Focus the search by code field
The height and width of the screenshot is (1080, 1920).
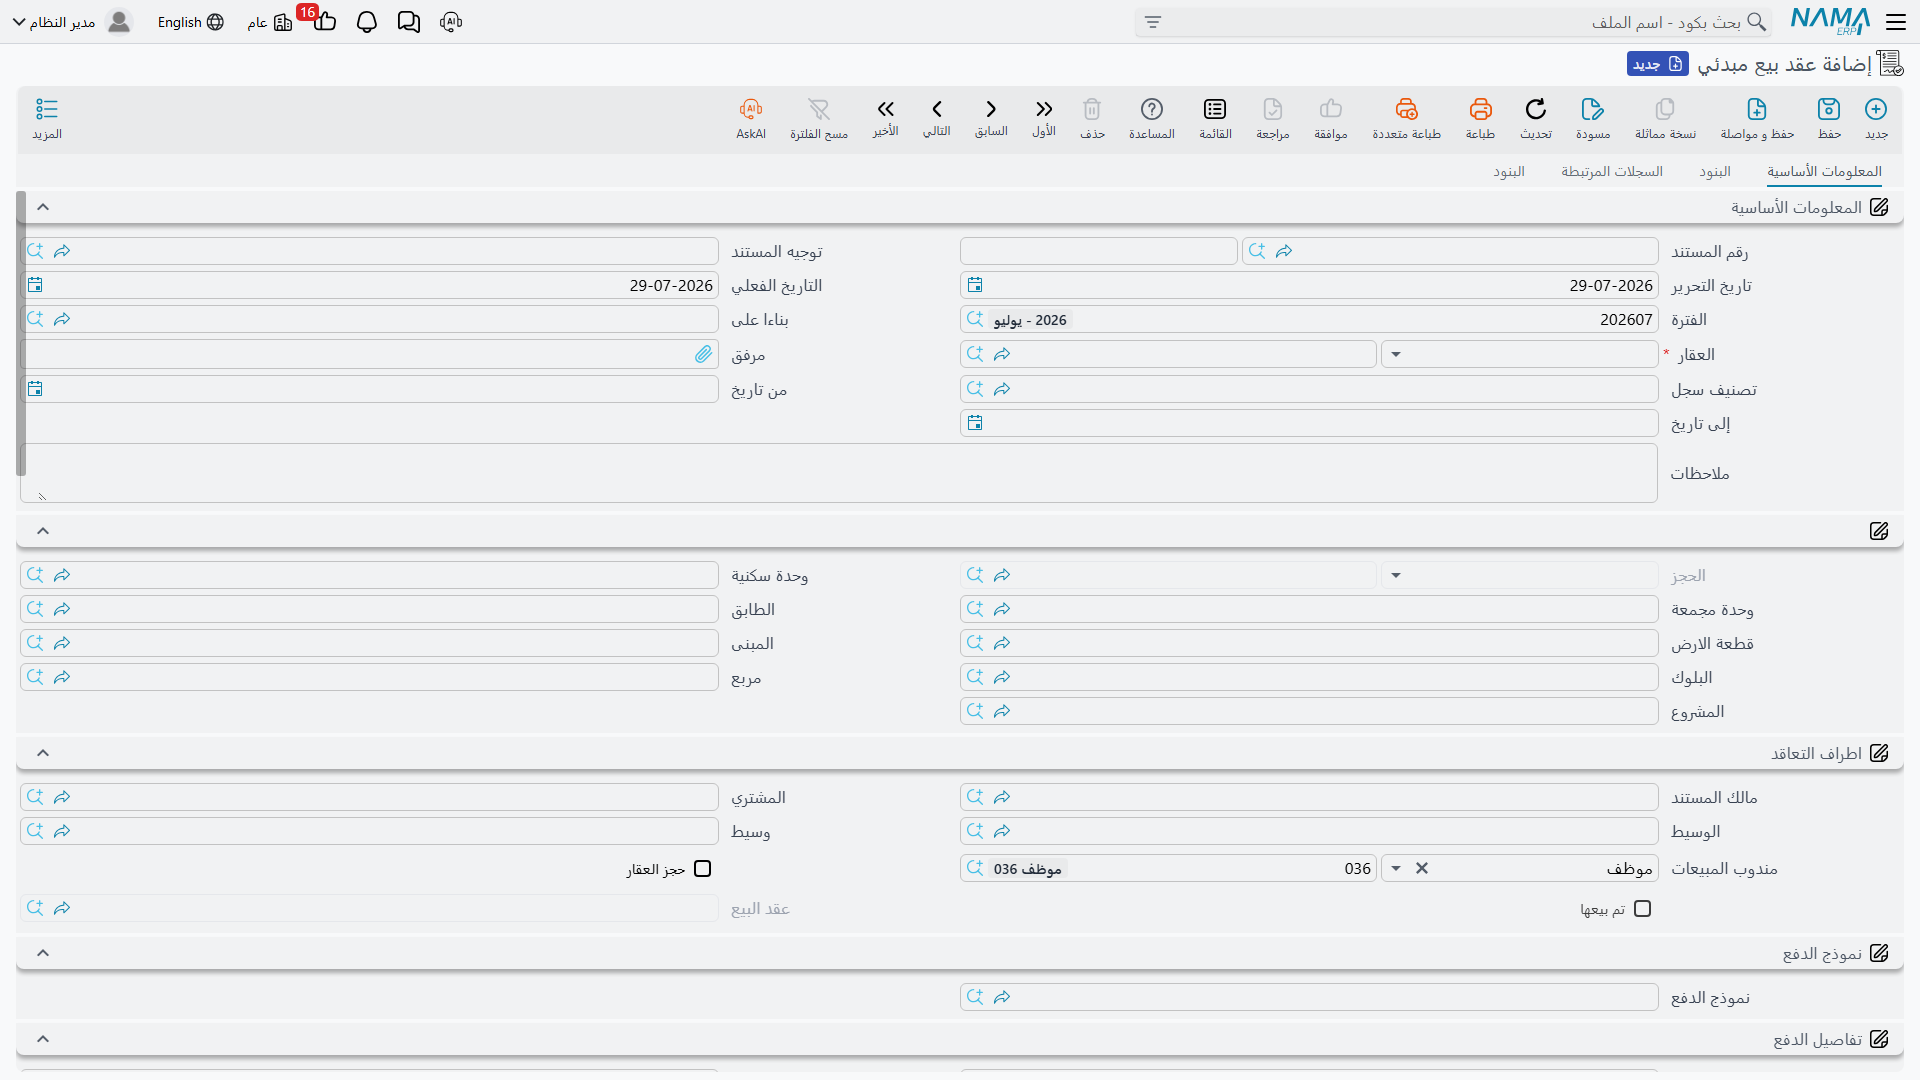1452,22
